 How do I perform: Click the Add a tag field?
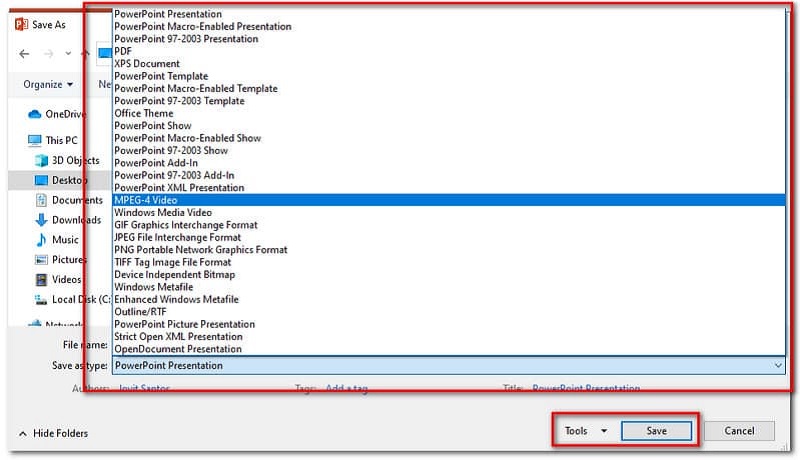click(x=347, y=388)
